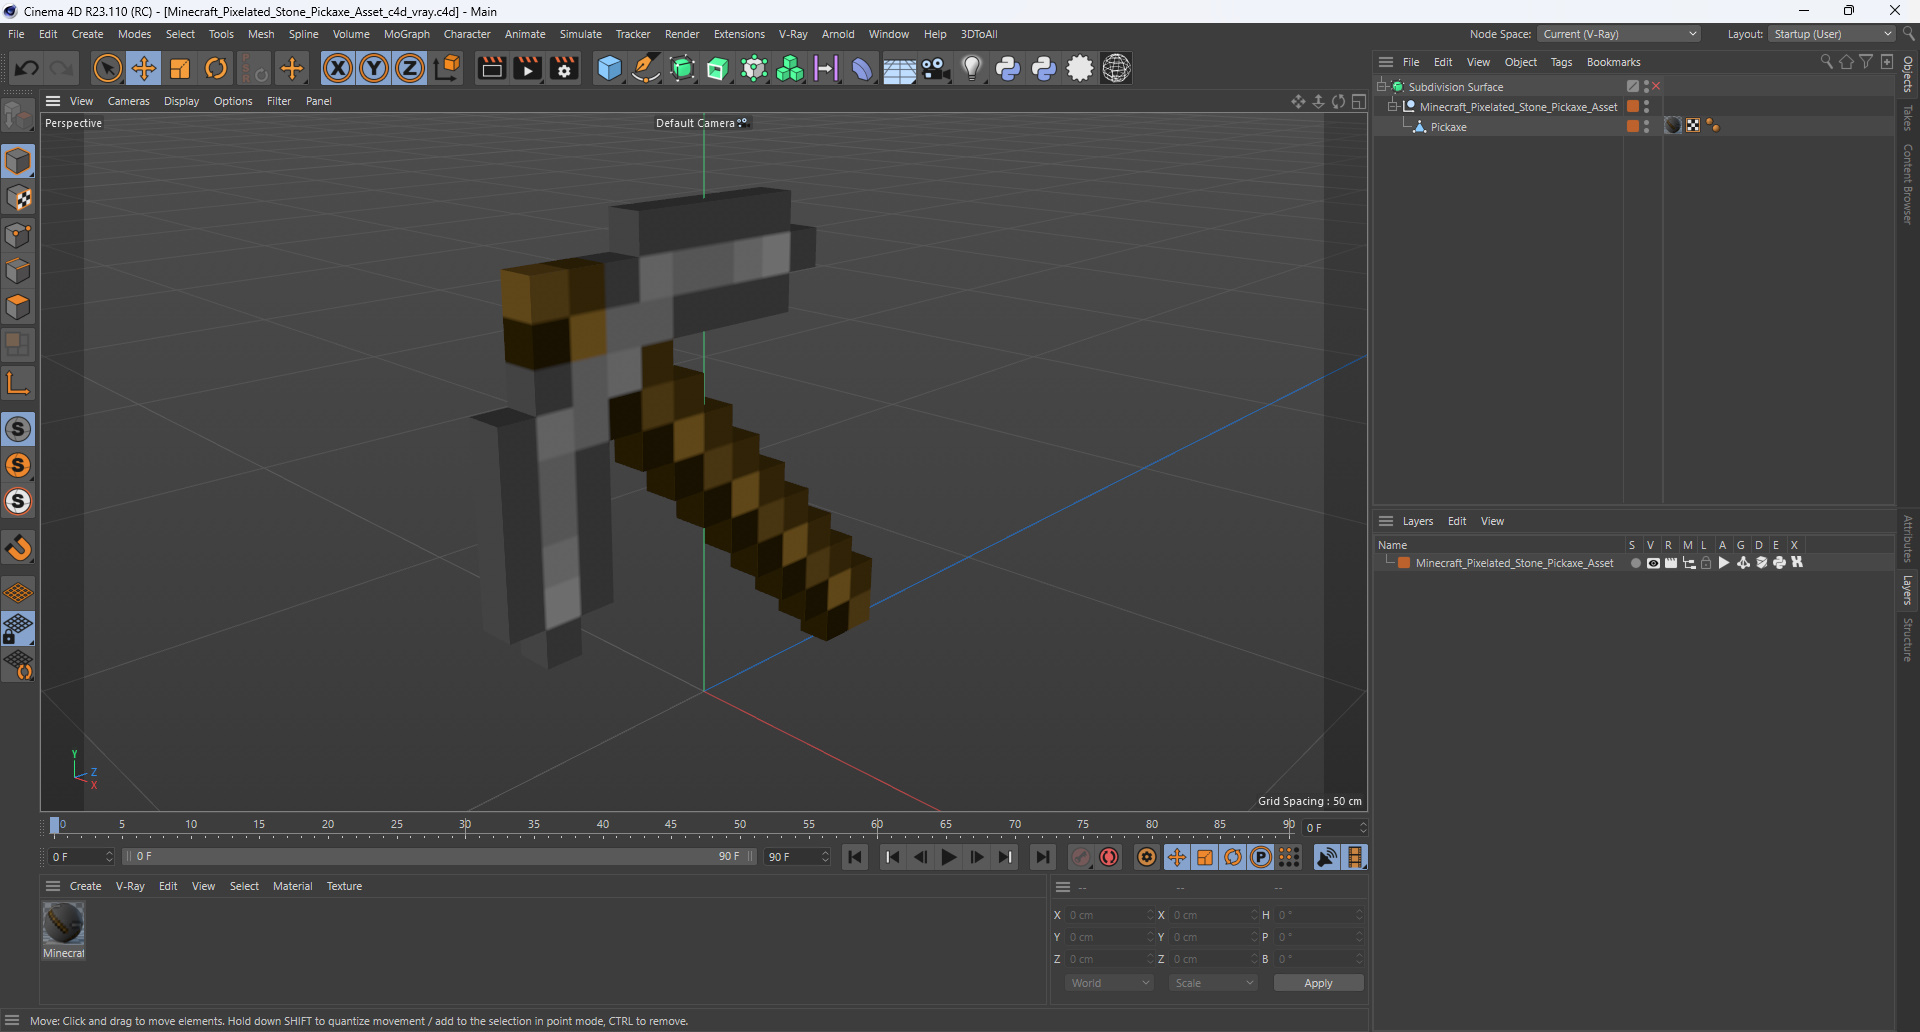The height and width of the screenshot is (1032, 1920).
Task: Open the Spline Pen tool
Action: 646,68
